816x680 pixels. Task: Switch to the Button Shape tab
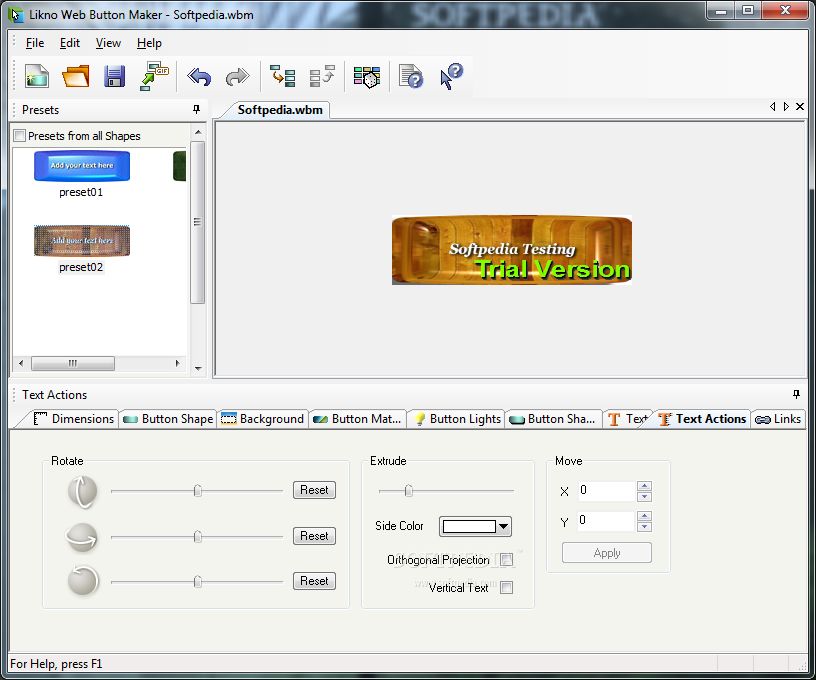pyautogui.click(x=168, y=419)
